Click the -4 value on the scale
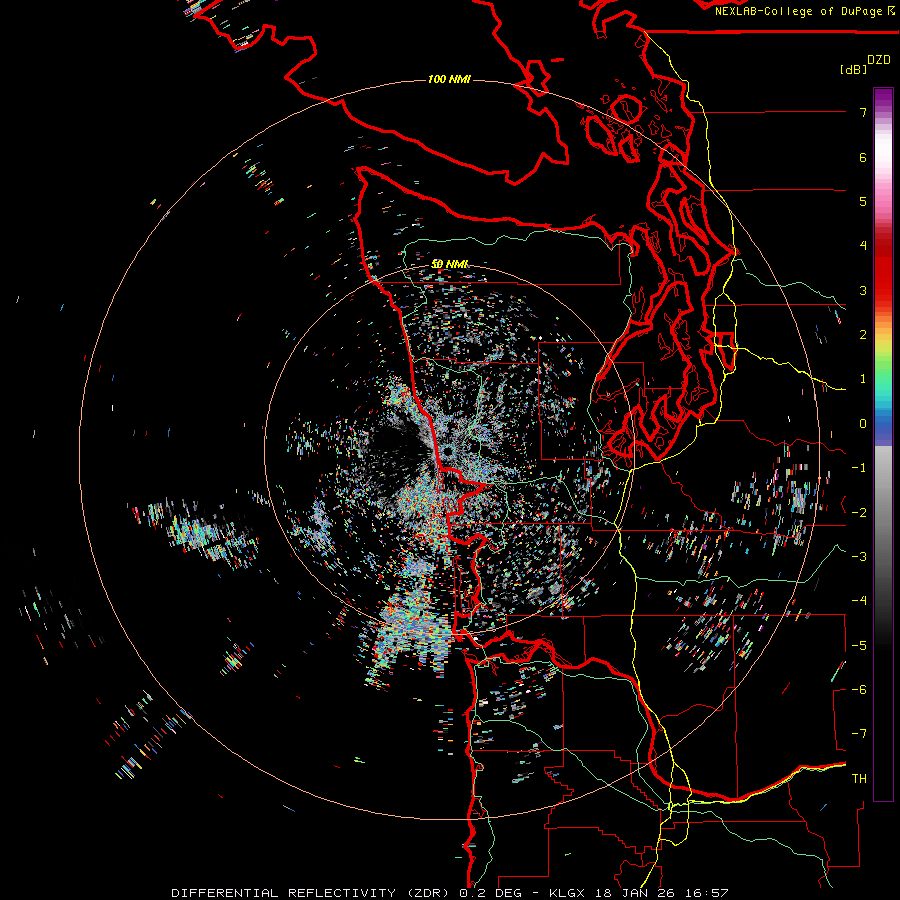This screenshot has width=900, height=900. point(859,601)
